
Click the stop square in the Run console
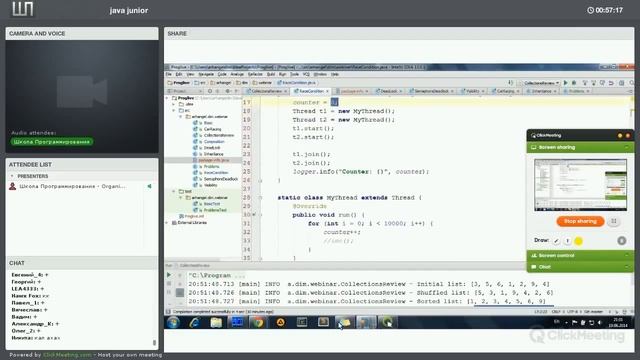point(169,284)
